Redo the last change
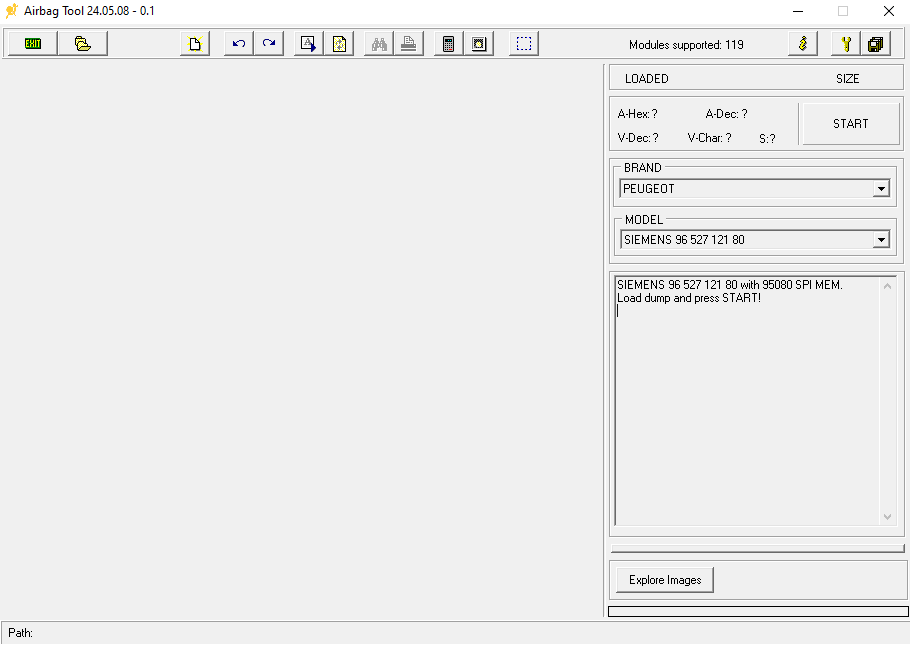This screenshot has width=910, height=645. point(269,44)
